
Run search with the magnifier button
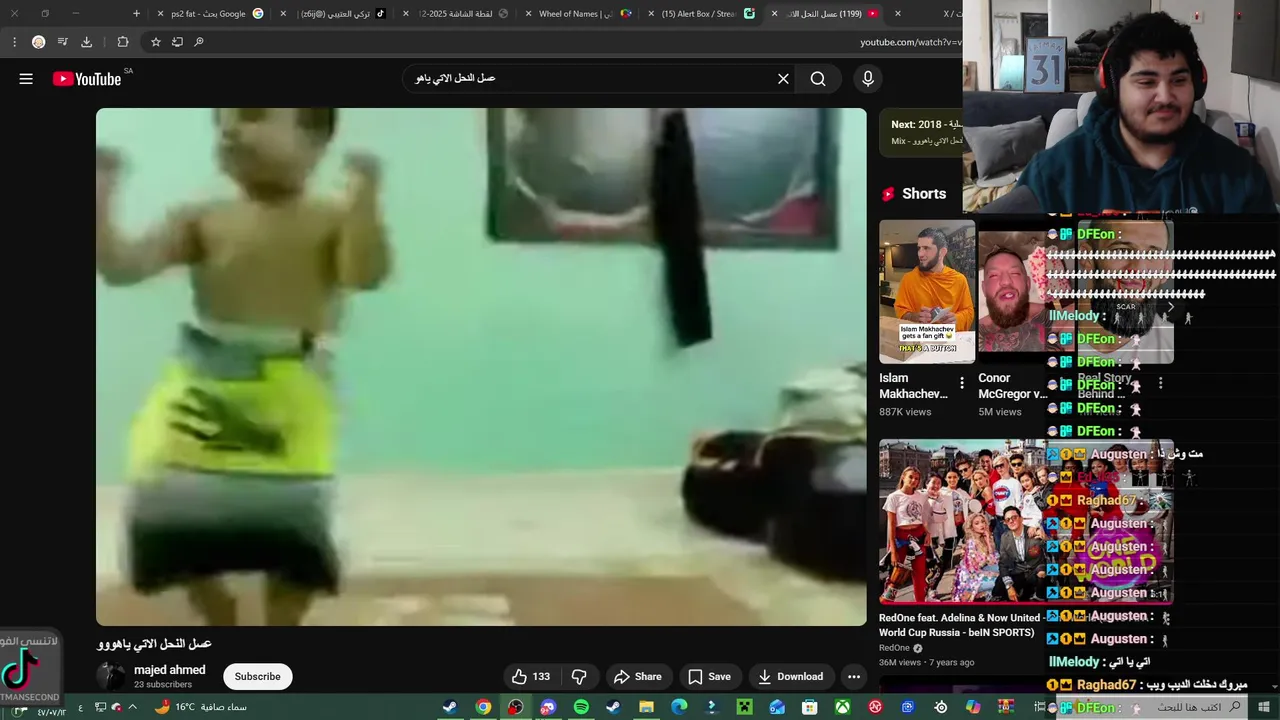pyautogui.click(x=818, y=79)
